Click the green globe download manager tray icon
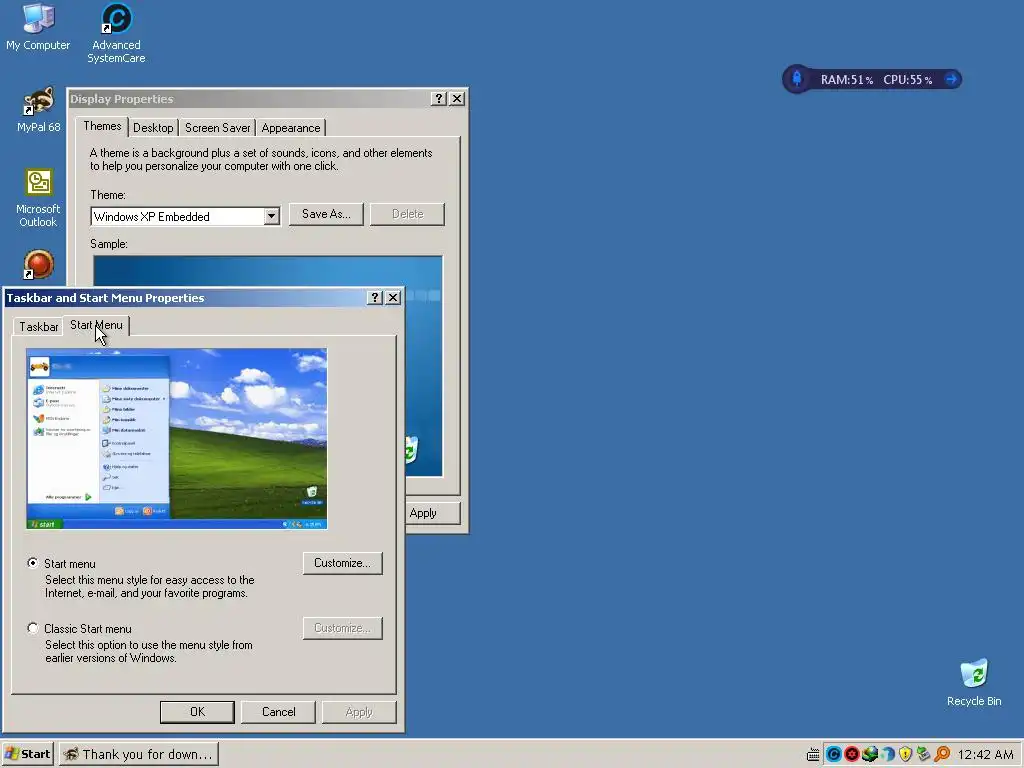The image size is (1024, 768). pyautogui.click(x=869, y=754)
